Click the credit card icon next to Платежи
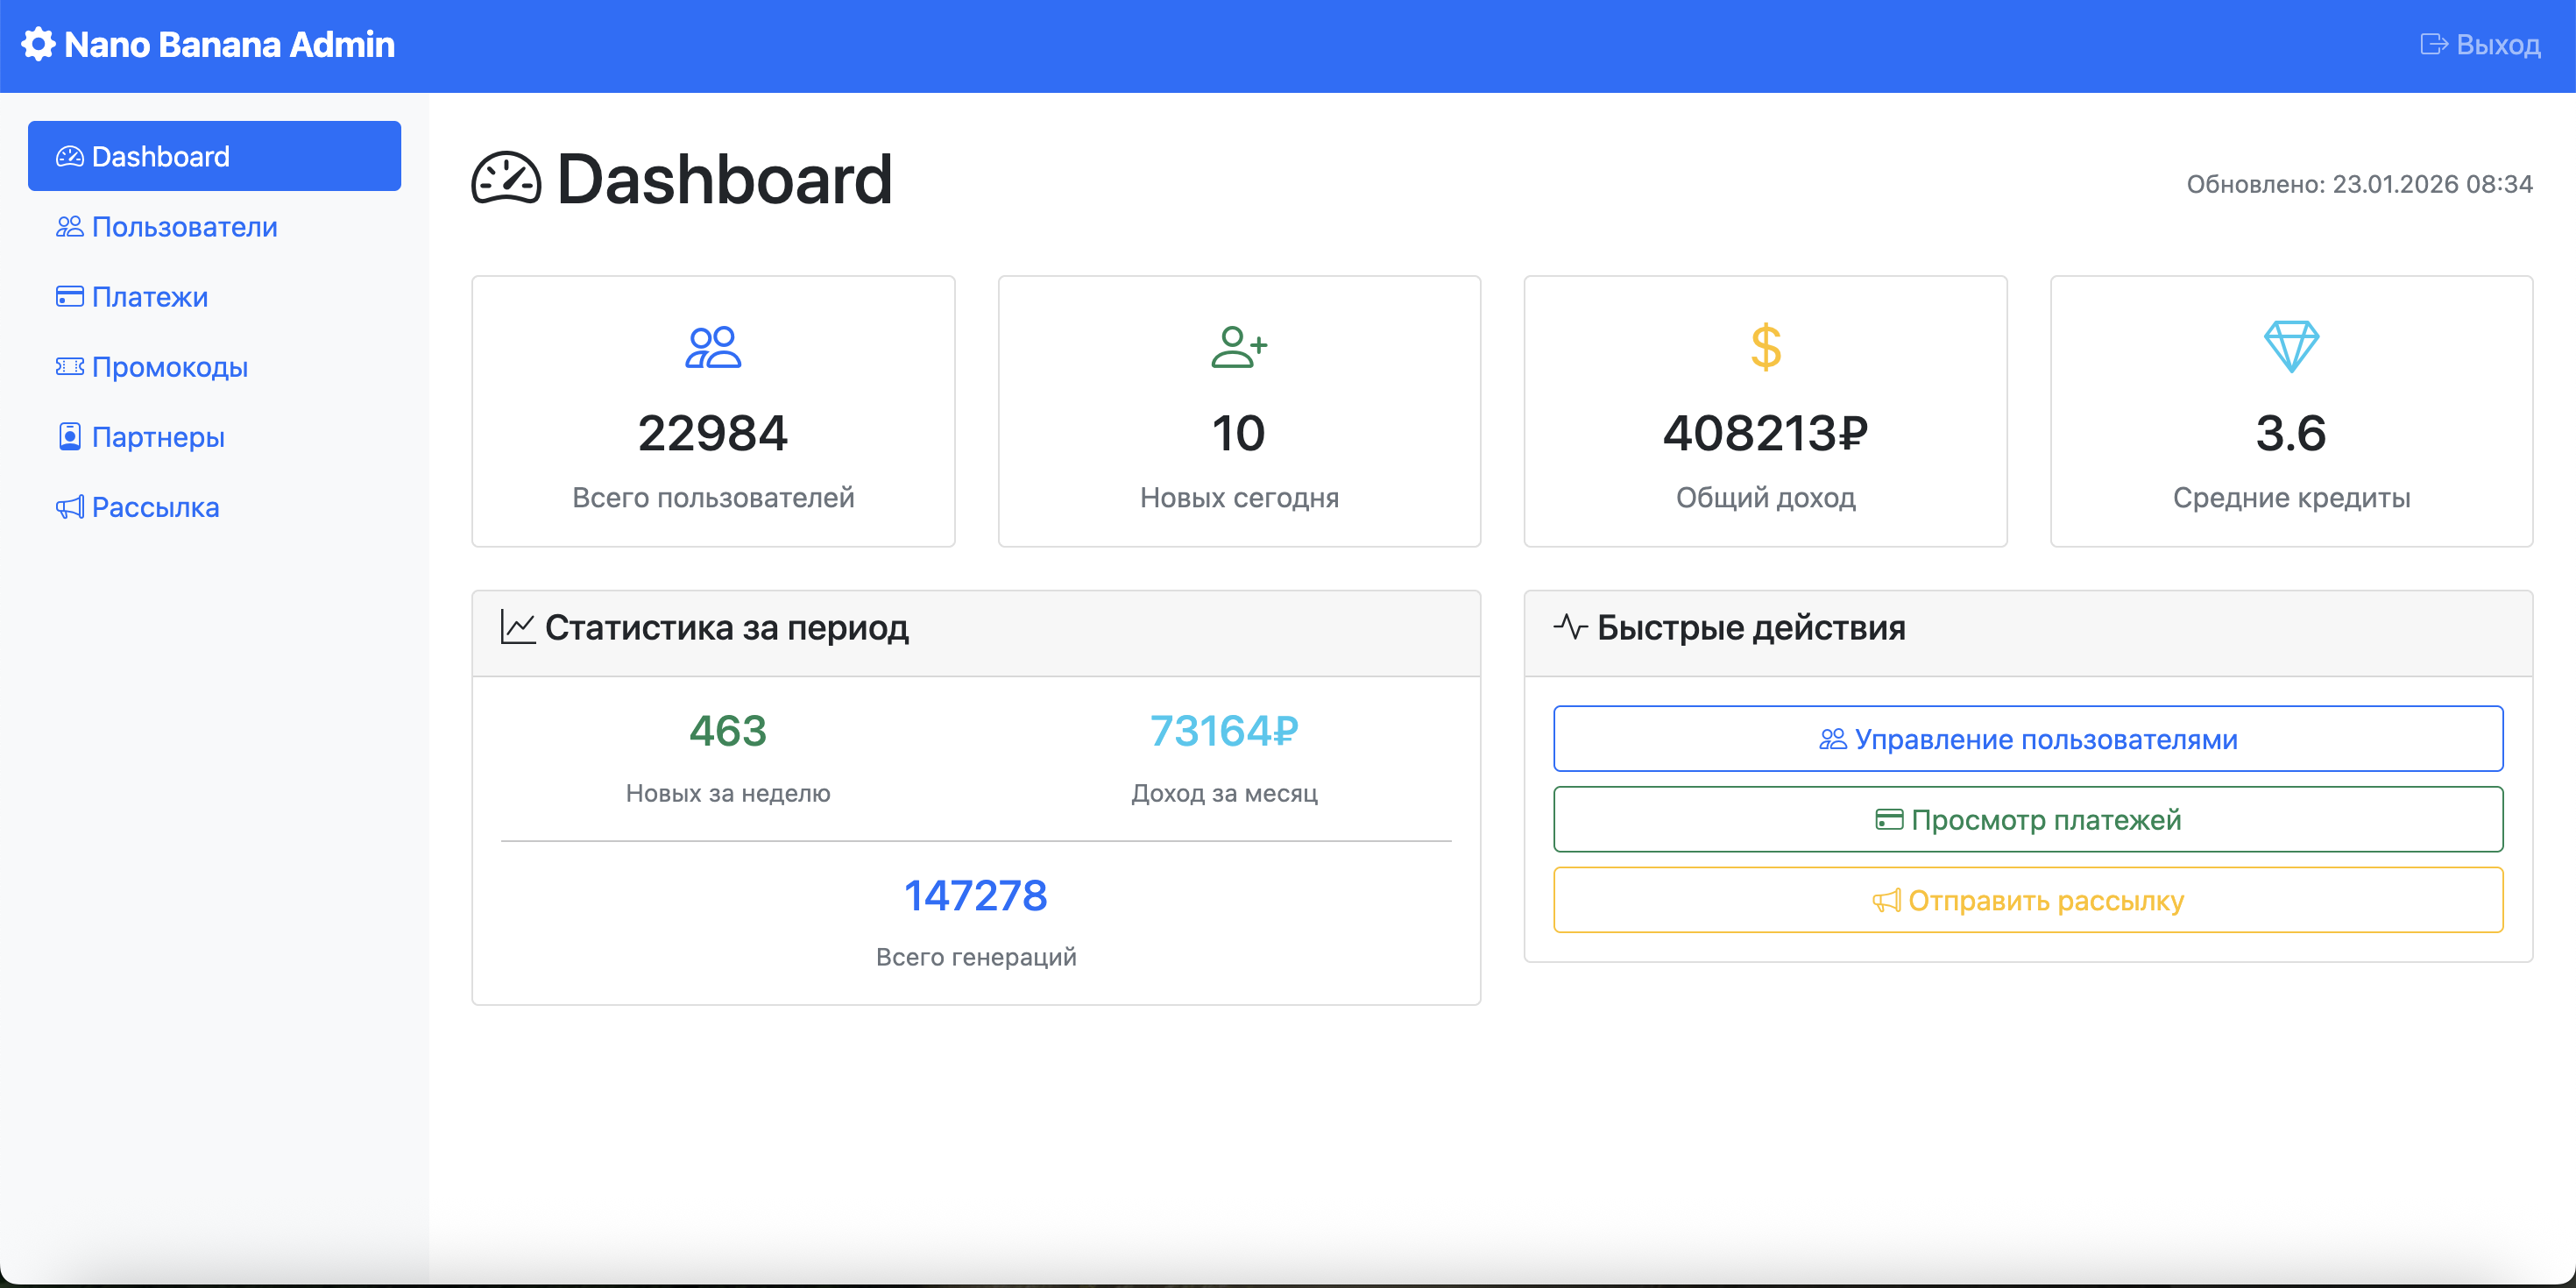 pyautogui.click(x=68, y=296)
